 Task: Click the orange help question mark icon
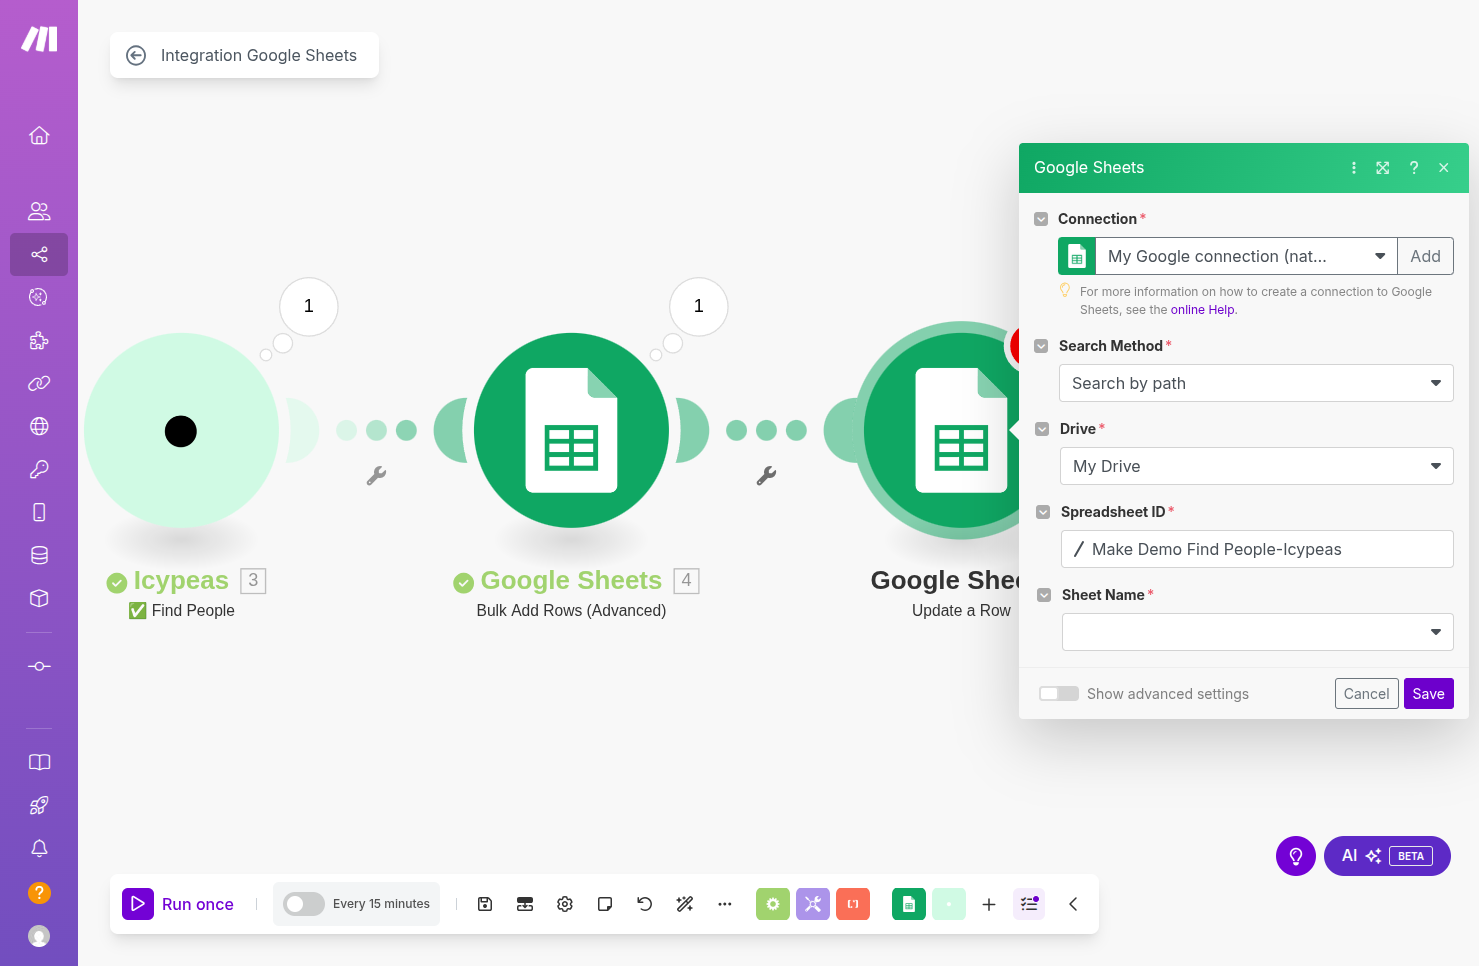click(x=39, y=892)
